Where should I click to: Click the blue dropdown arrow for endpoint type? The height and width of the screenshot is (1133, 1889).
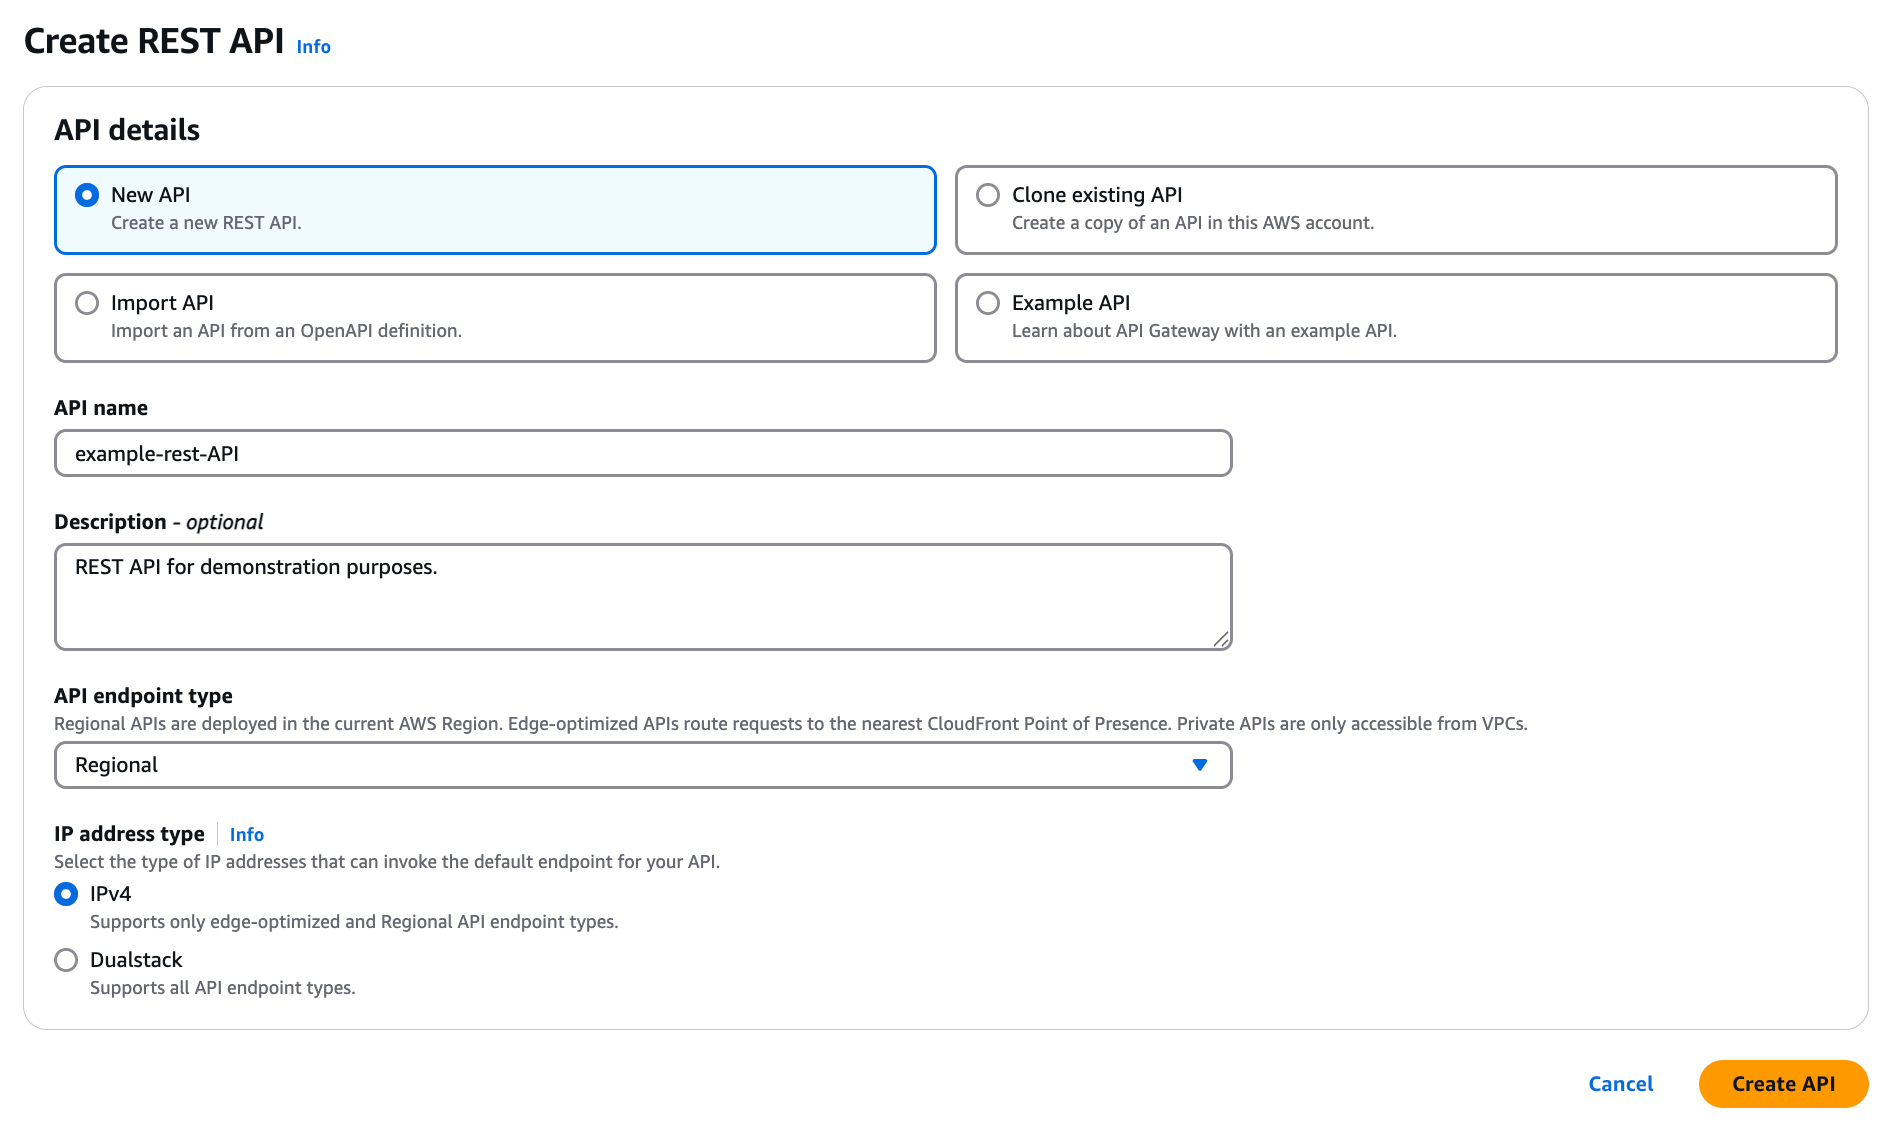(1200, 765)
